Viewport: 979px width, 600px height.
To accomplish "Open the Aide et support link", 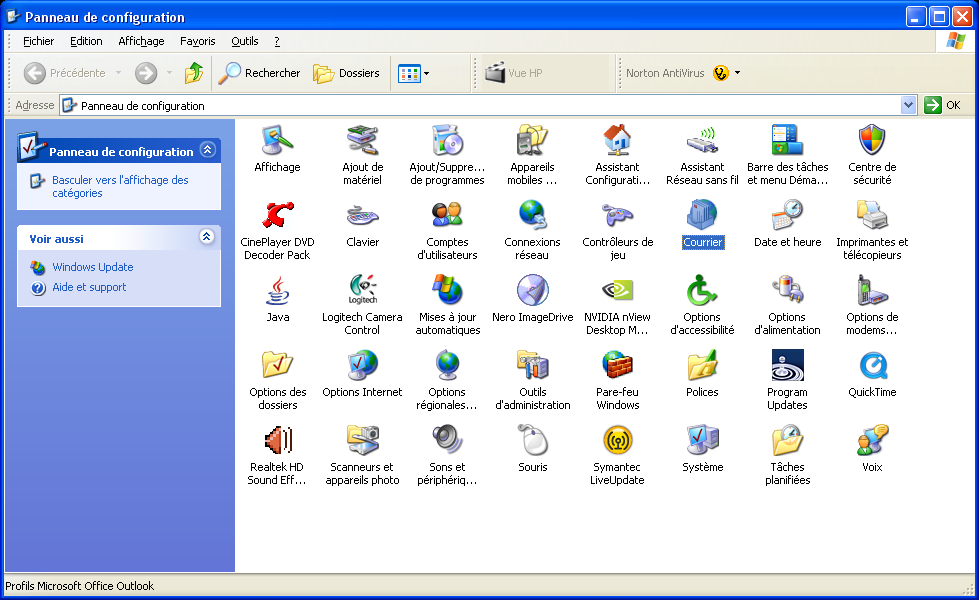I will 89,287.
